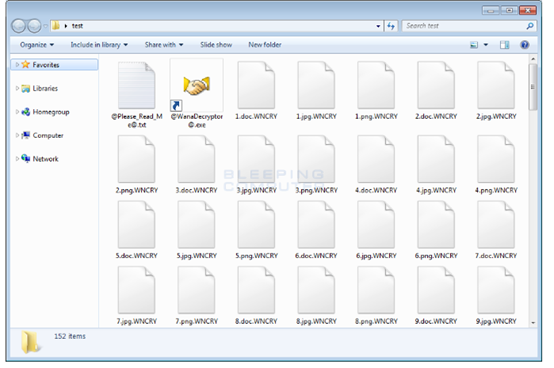Viewport: 554px width, 368px height.
Task: Create a New folder
Action: tap(265, 45)
